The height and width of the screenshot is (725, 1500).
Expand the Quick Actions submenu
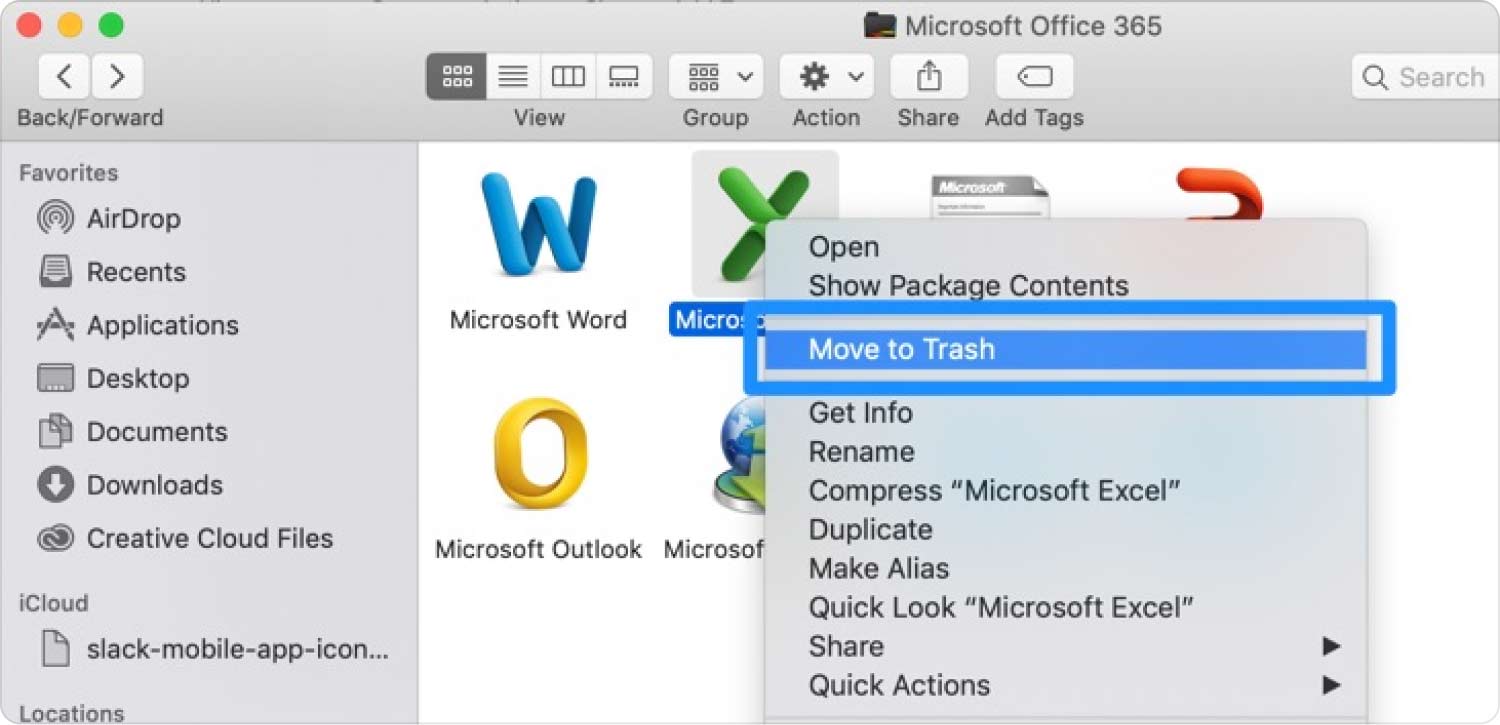click(1066, 685)
